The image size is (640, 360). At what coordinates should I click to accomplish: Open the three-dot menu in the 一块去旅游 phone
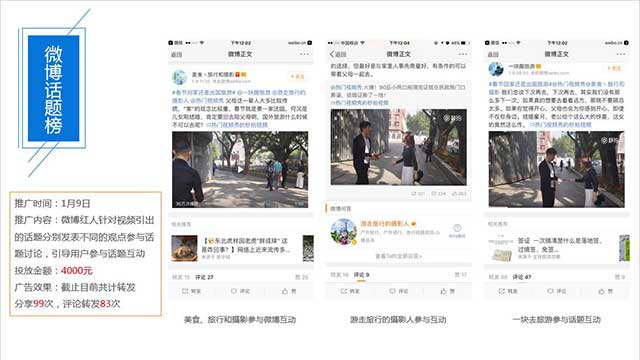pos(621,54)
